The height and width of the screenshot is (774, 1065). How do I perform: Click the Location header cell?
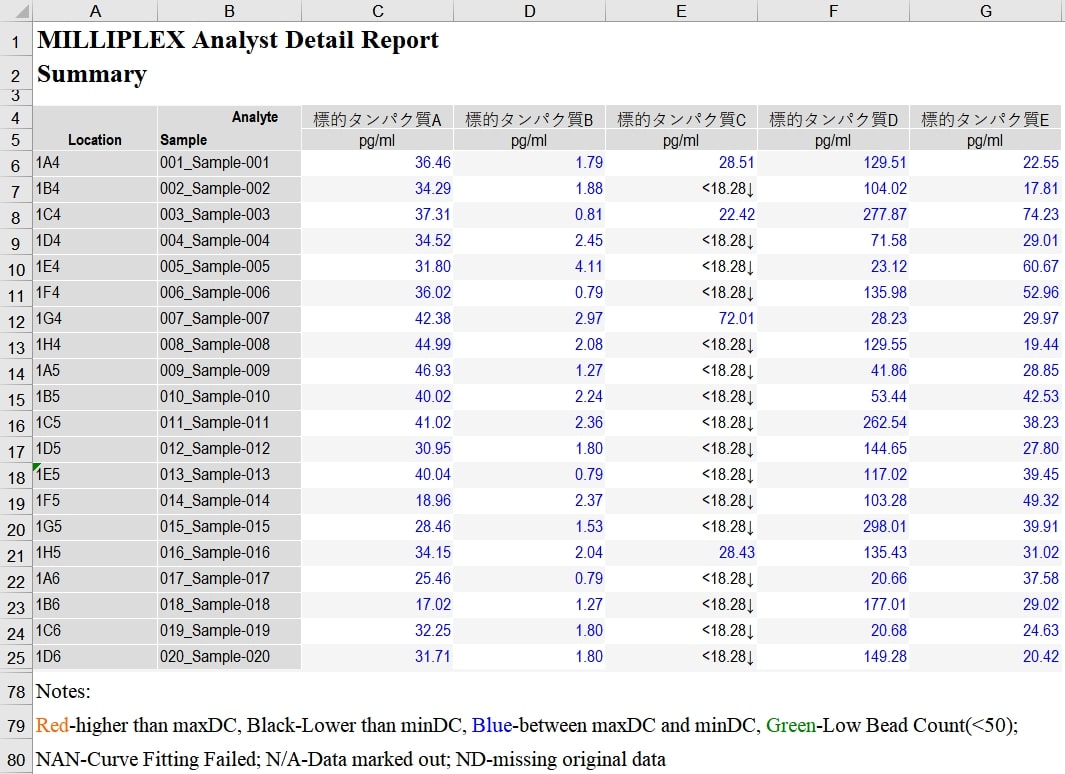tap(95, 140)
